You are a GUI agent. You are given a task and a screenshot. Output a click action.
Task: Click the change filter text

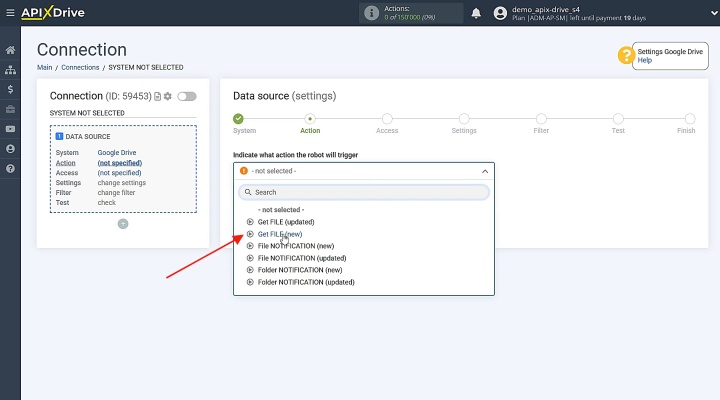pos(116,192)
